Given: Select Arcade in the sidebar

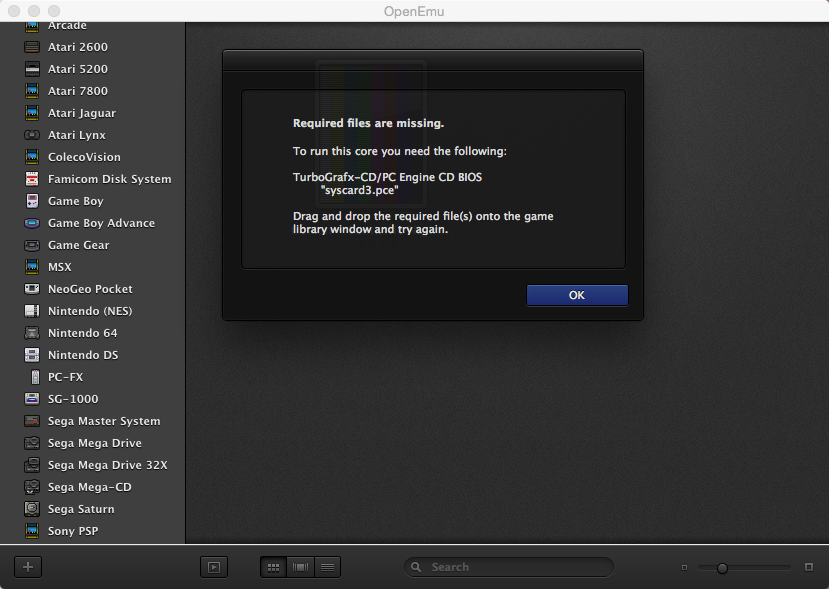Looking at the screenshot, I should tap(67, 26).
